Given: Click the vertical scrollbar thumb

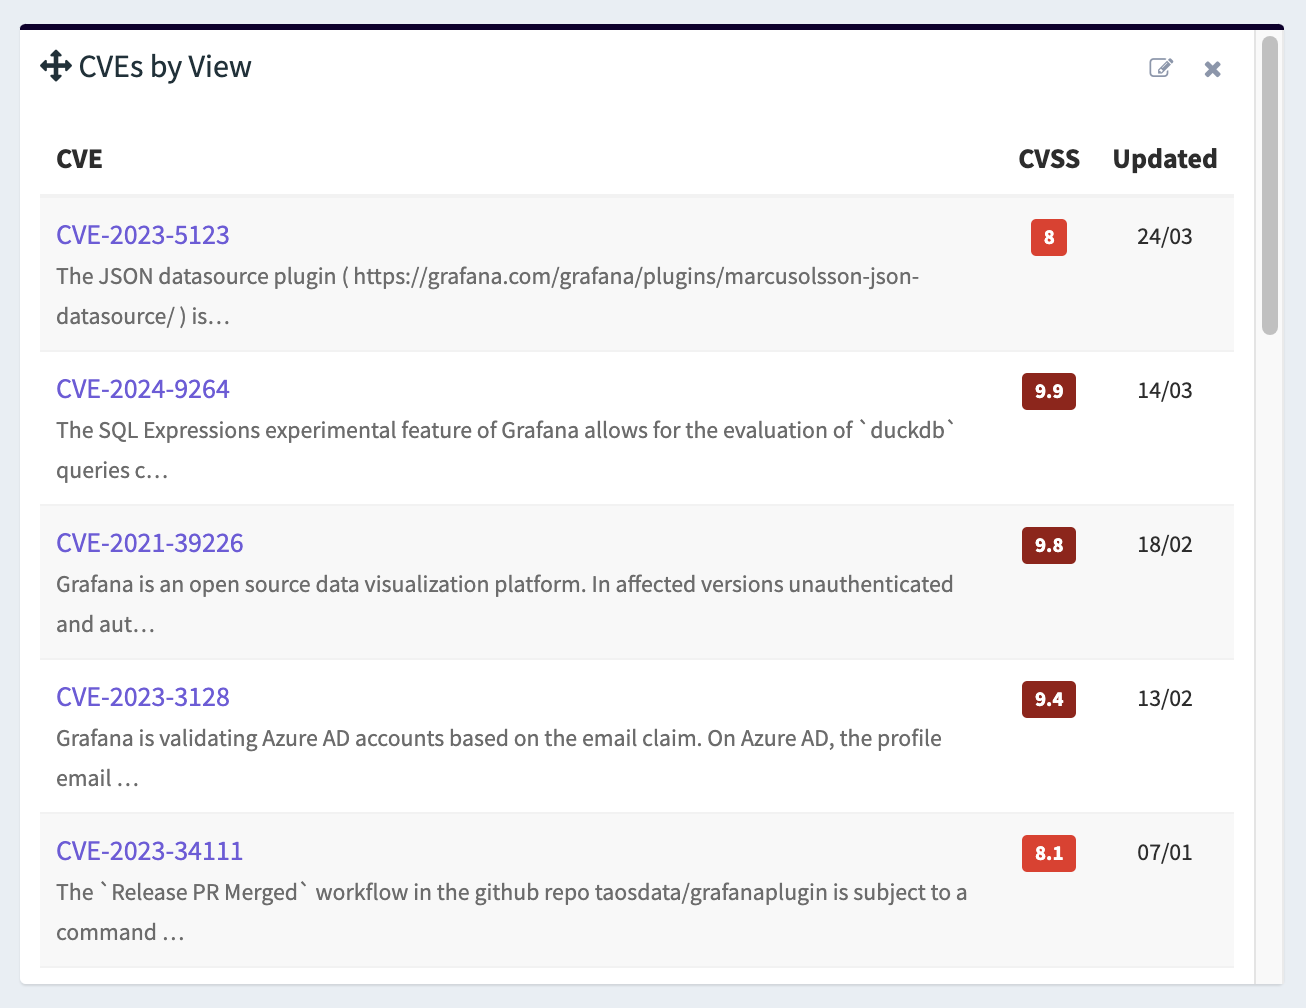Looking at the screenshot, I should pyautogui.click(x=1270, y=185).
